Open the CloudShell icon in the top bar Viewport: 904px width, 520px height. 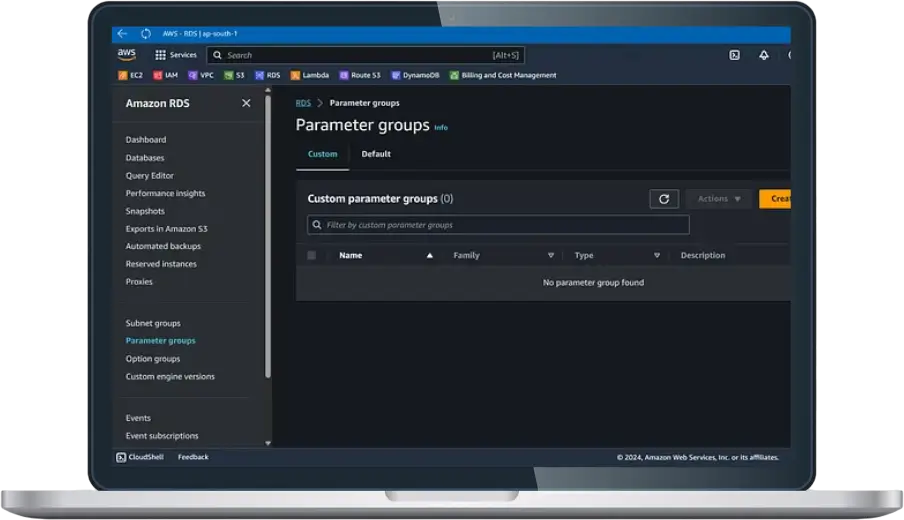pyautogui.click(x=734, y=55)
